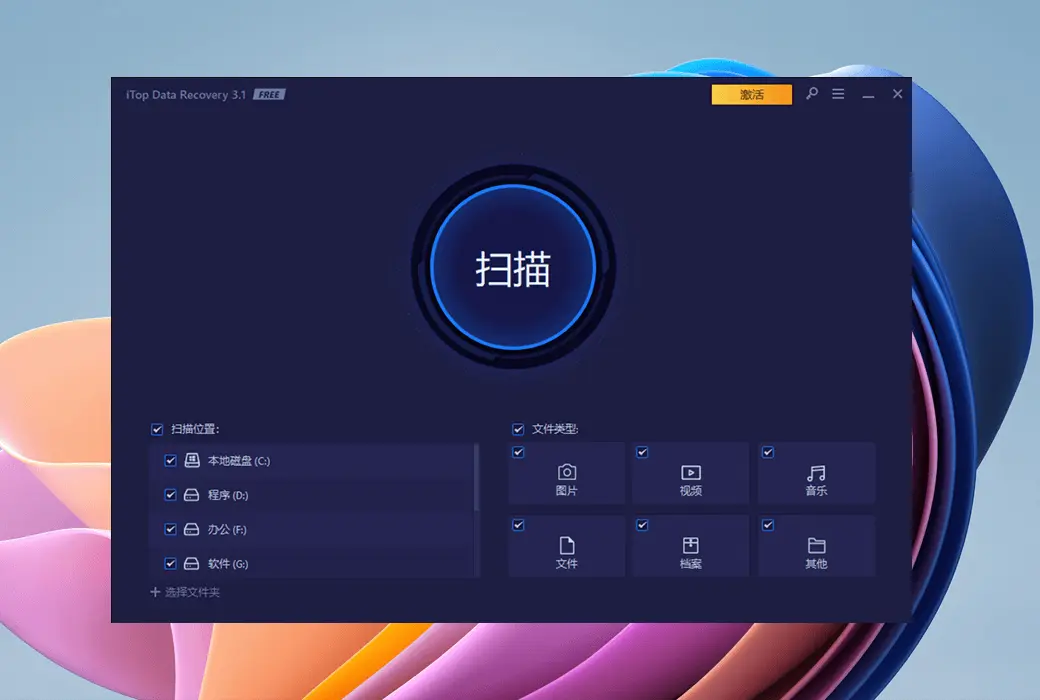Select the music note 音乐 icon

816,473
